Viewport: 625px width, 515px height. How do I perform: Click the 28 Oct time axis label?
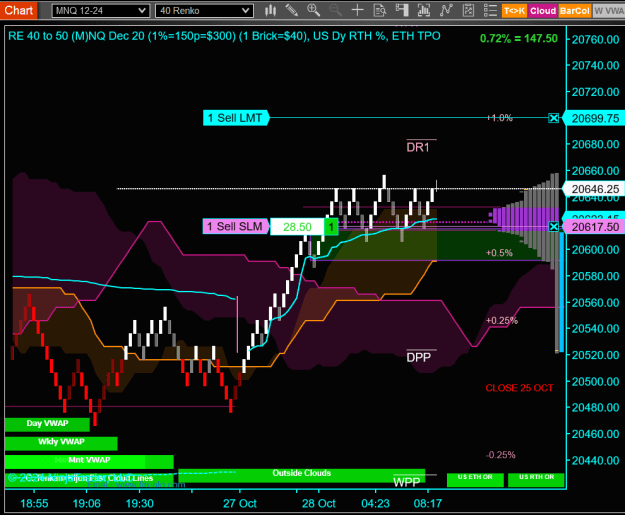(x=318, y=503)
